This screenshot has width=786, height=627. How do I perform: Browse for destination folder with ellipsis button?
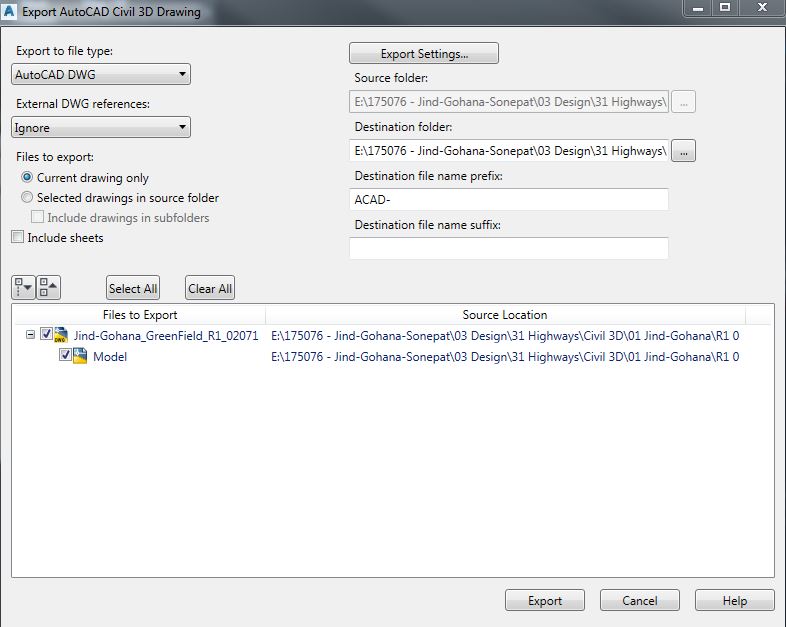[x=683, y=151]
